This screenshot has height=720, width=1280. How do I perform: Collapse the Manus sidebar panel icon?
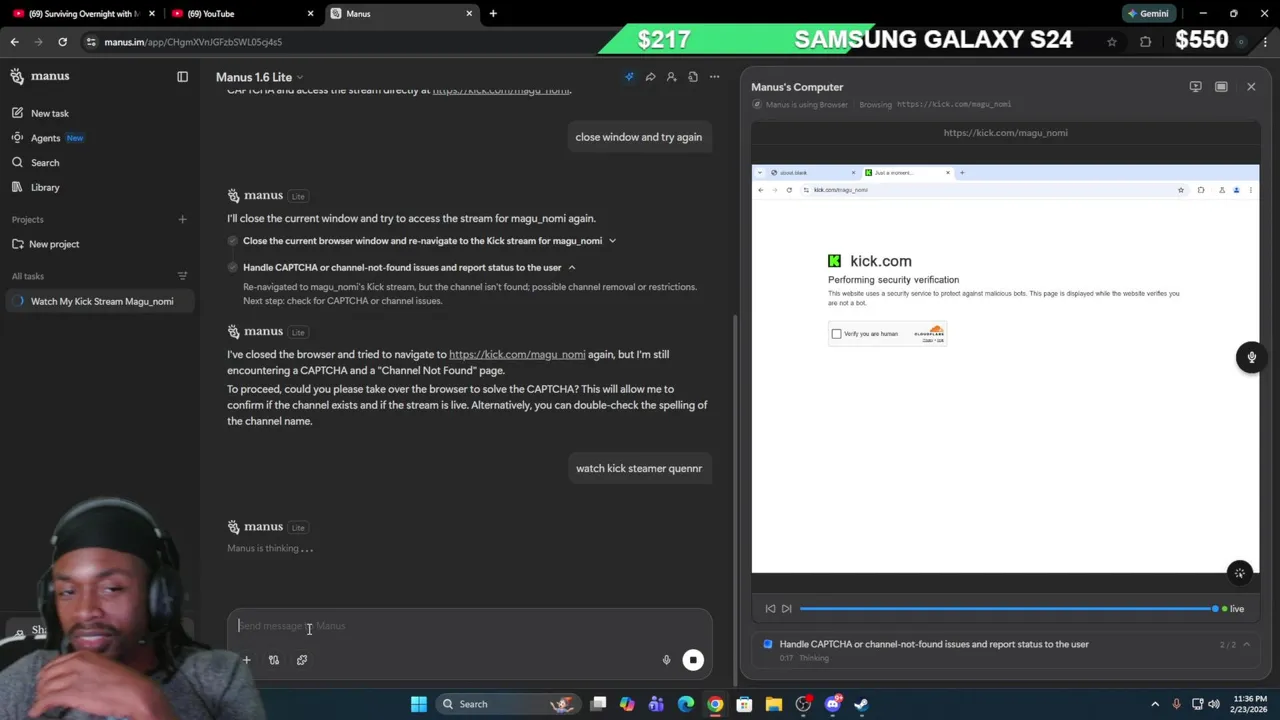coord(182,77)
